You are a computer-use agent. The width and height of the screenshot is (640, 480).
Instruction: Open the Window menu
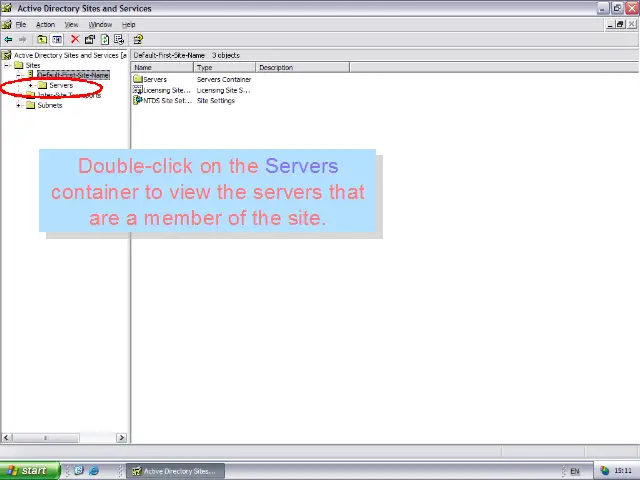100,24
